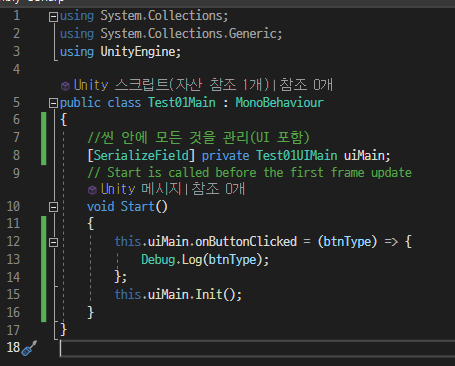This screenshot has height=366, width=455.
Task: Open the 'Unity 스크립트(자산 참조 1개)' CodeLens link
Action: tap(171, 85)
